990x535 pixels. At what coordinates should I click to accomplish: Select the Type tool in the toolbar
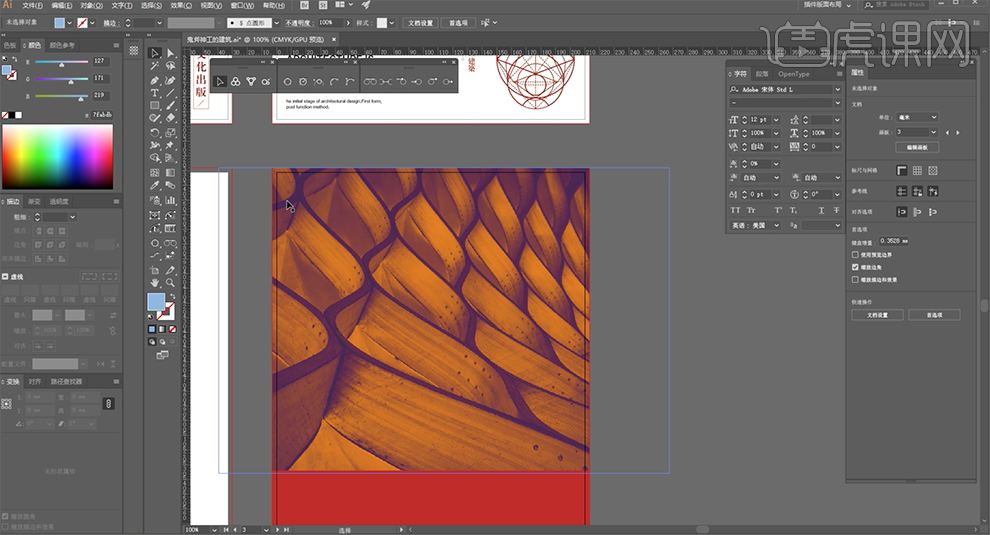pyautogui.click(x=155, y=92)
